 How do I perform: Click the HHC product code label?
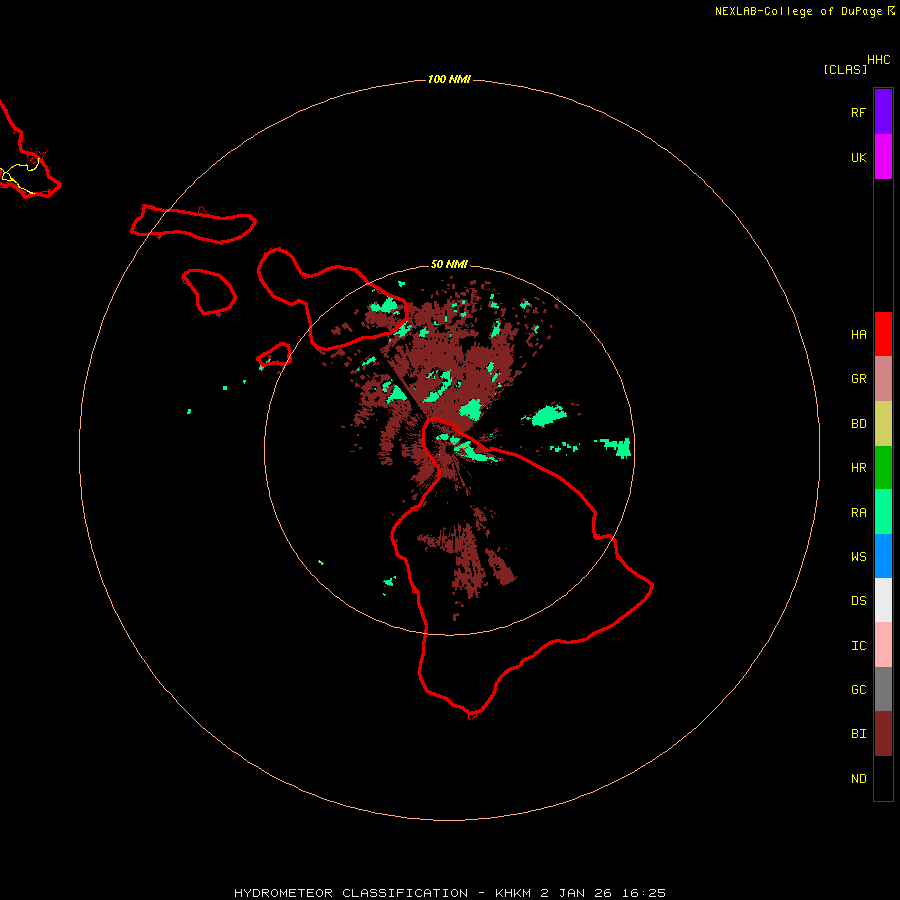pyautogui.click(x=878, y=60)
